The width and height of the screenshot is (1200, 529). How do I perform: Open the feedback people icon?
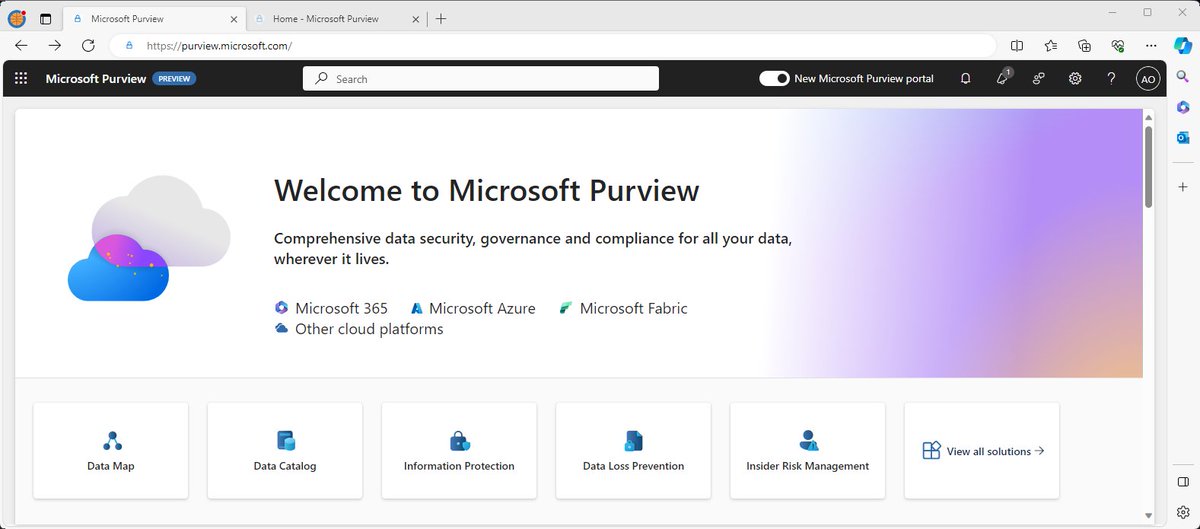tap(1039, 78)
